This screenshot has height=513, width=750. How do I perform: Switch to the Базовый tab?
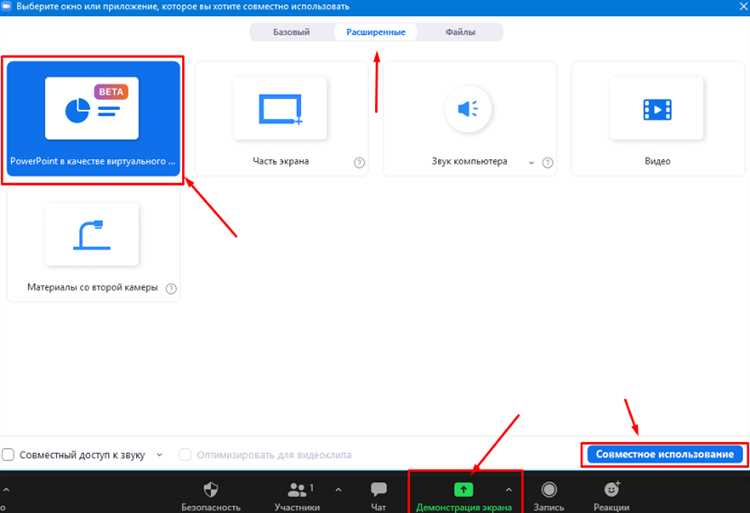pos(291,32)
